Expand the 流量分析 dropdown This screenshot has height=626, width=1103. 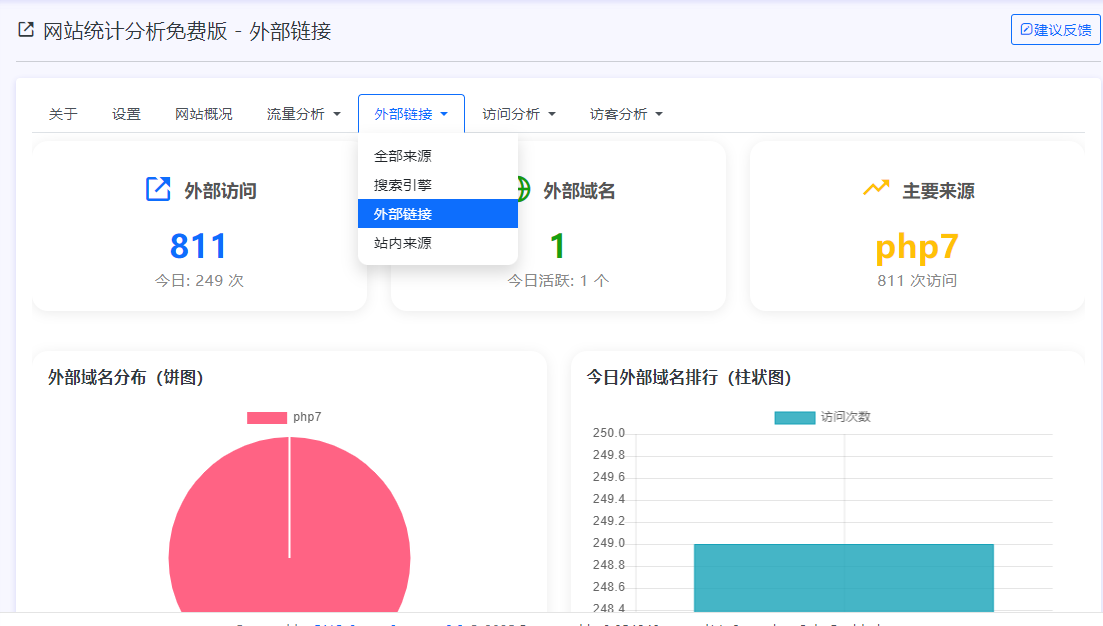point(303,114)
